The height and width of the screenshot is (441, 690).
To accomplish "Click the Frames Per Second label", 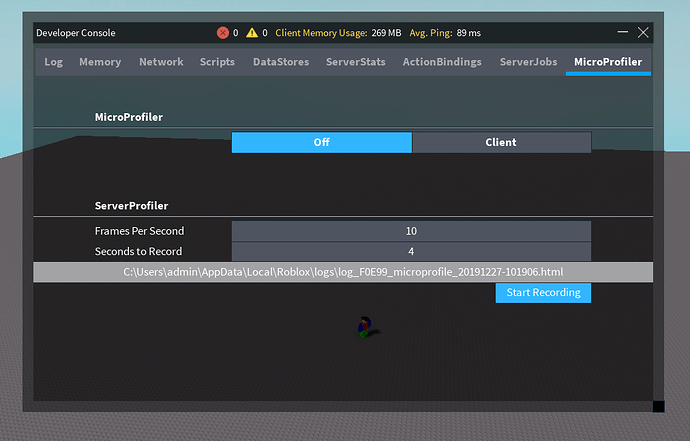I will pos(139,231).
